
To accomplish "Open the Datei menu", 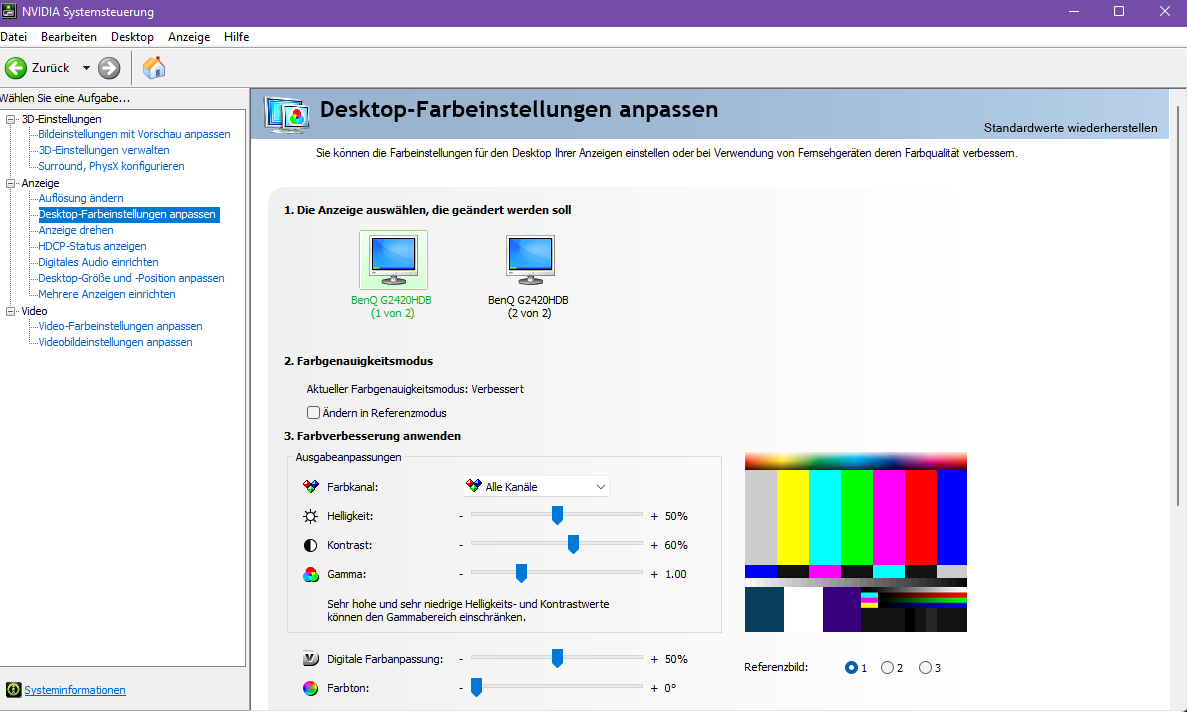I will pyautogui.click(x=14, y=37).
